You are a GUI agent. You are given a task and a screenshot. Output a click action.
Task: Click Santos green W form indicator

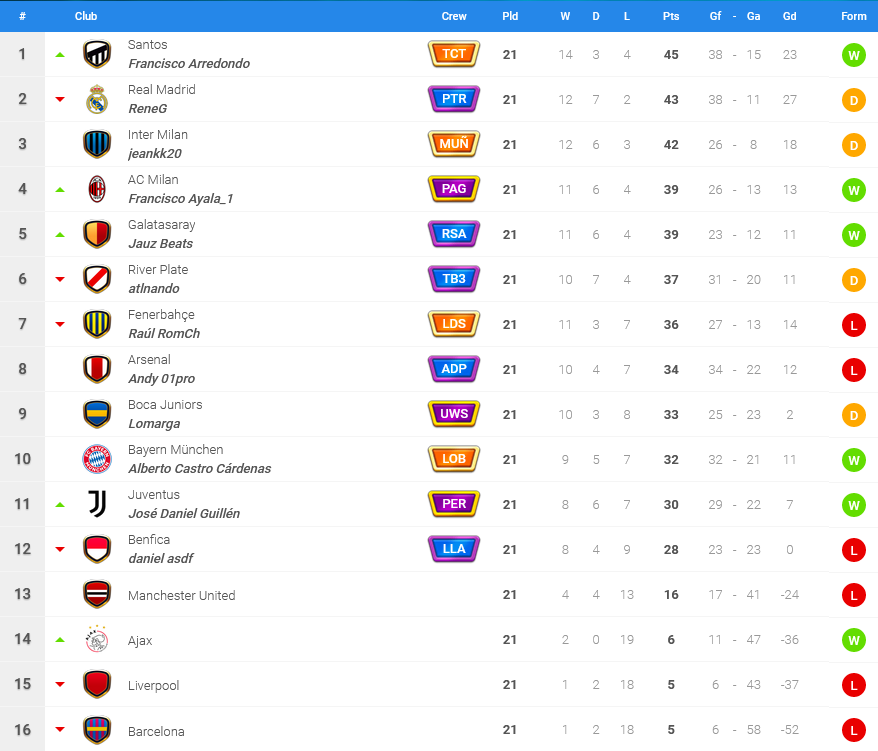click(x=853, y=55)
